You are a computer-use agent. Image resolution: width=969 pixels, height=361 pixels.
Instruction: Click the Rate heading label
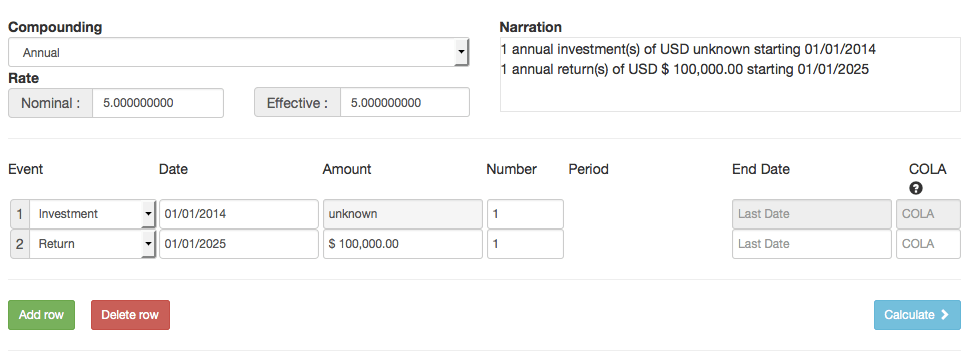pos(23,79)
